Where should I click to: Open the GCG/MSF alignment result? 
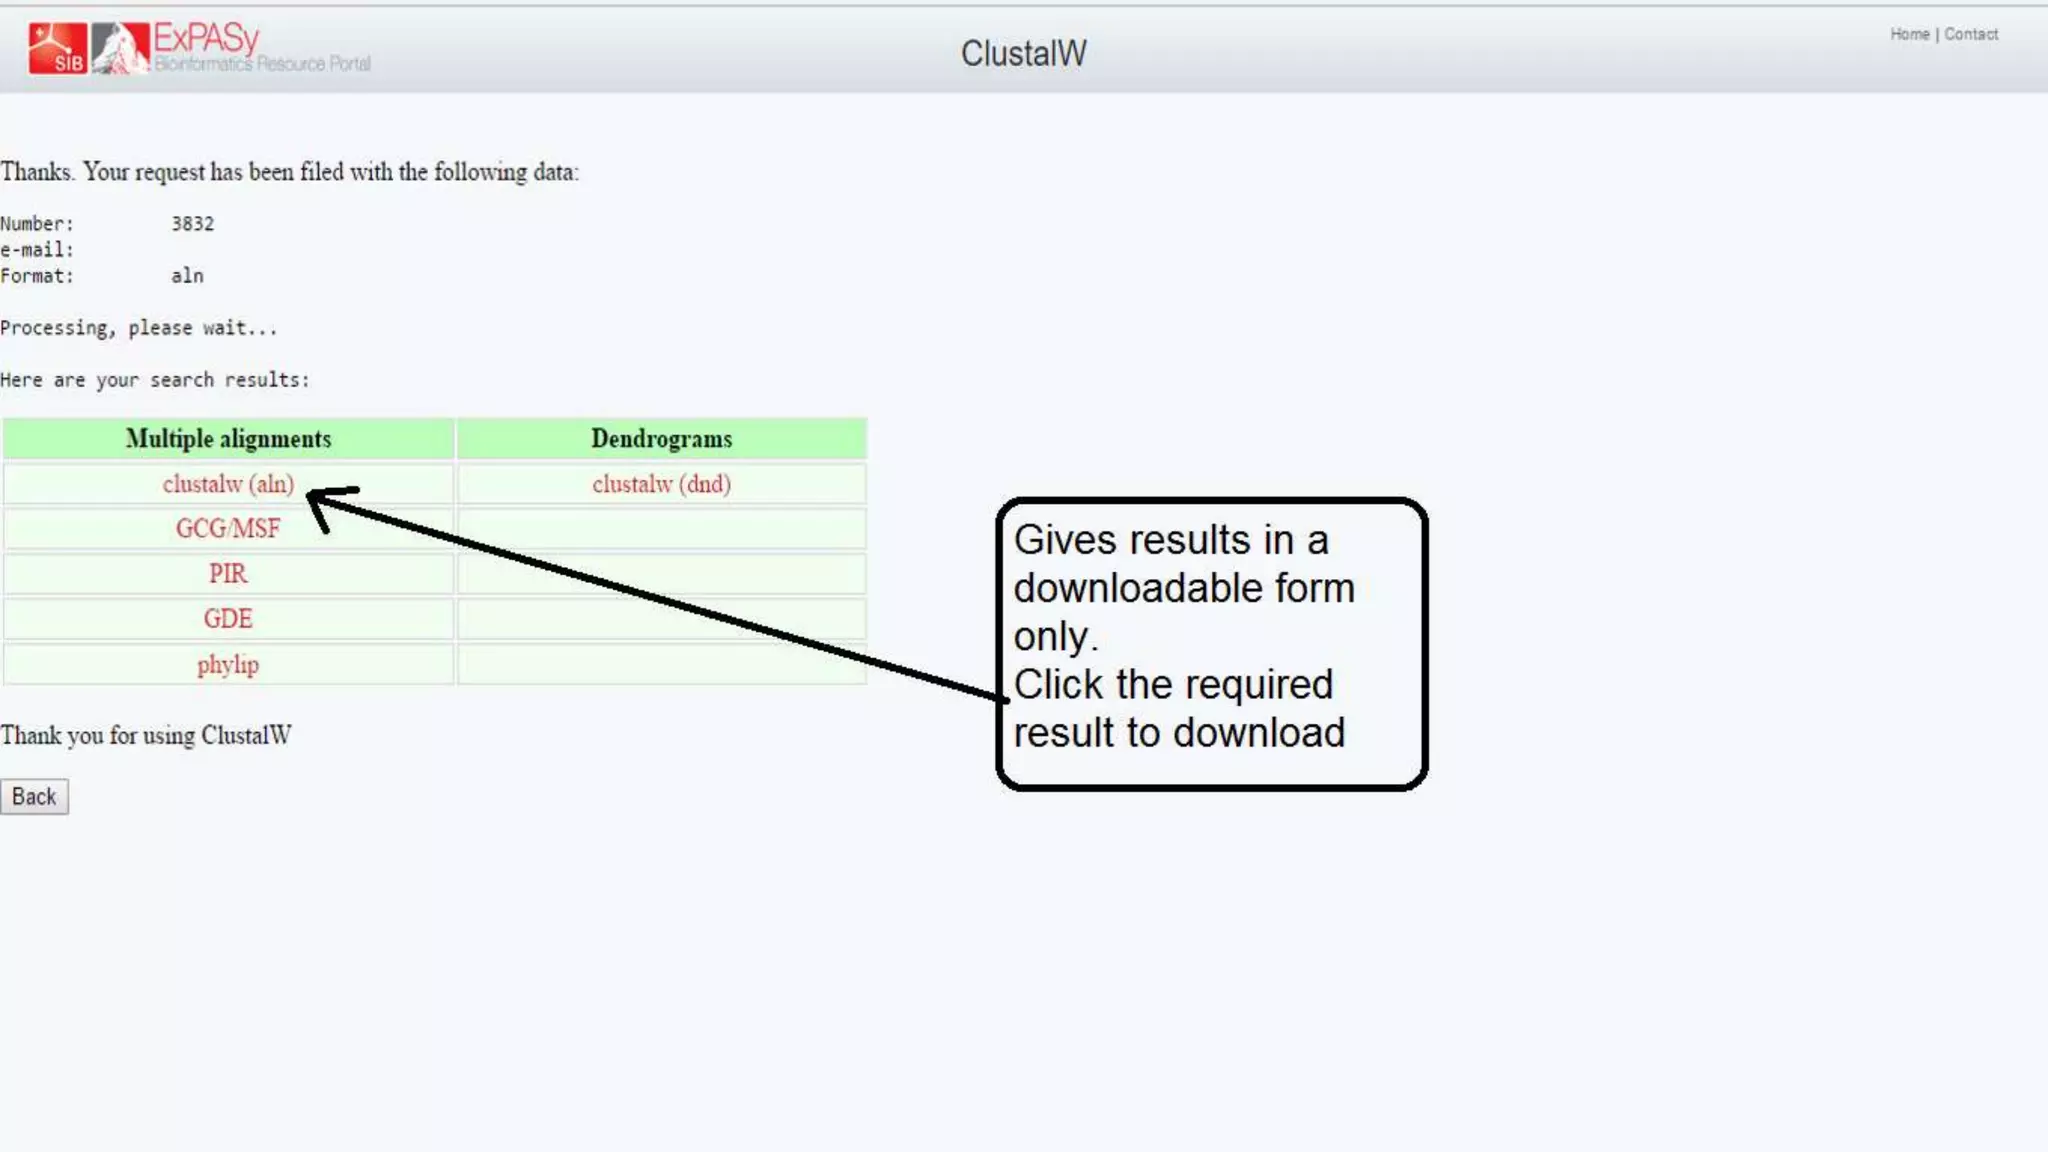click(x=228, y=528)
